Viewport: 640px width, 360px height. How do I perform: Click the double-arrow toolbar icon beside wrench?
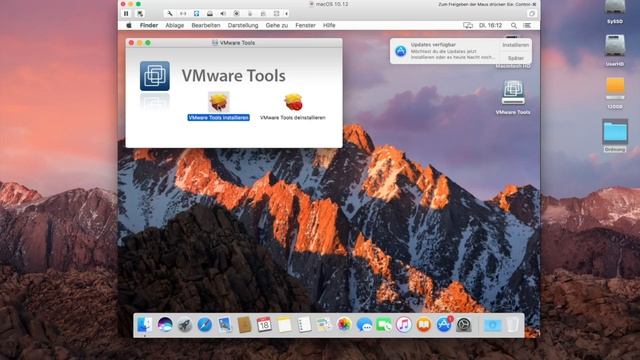click(x=183, y=13)
